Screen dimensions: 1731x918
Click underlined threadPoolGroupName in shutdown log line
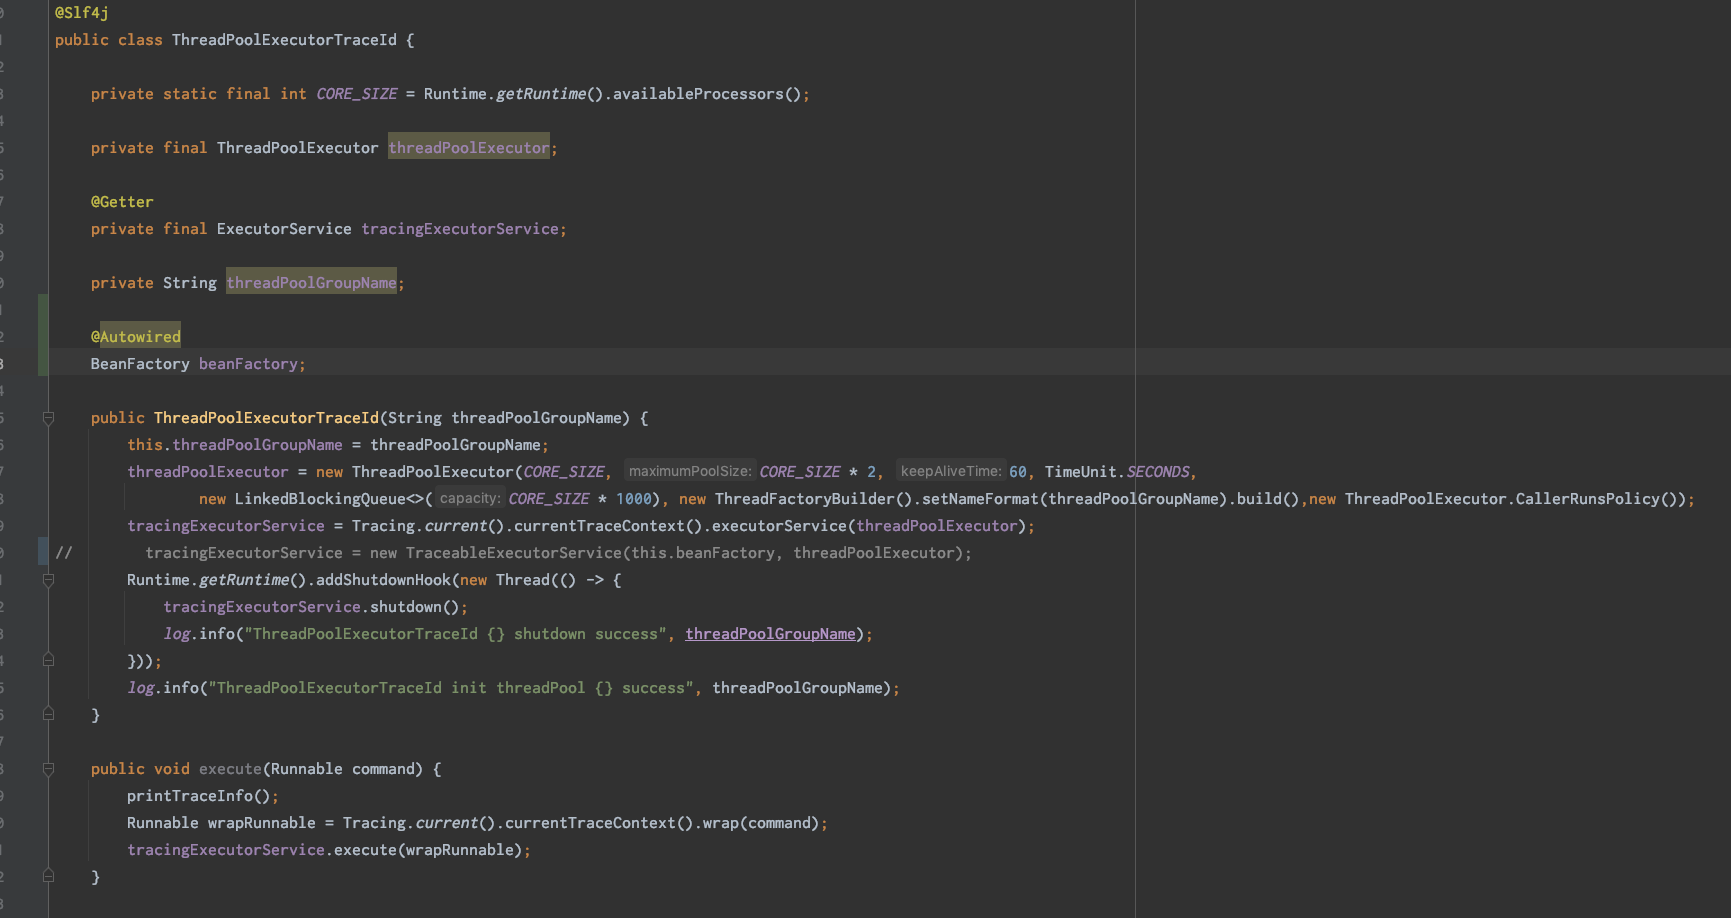(x=770, y=634)
